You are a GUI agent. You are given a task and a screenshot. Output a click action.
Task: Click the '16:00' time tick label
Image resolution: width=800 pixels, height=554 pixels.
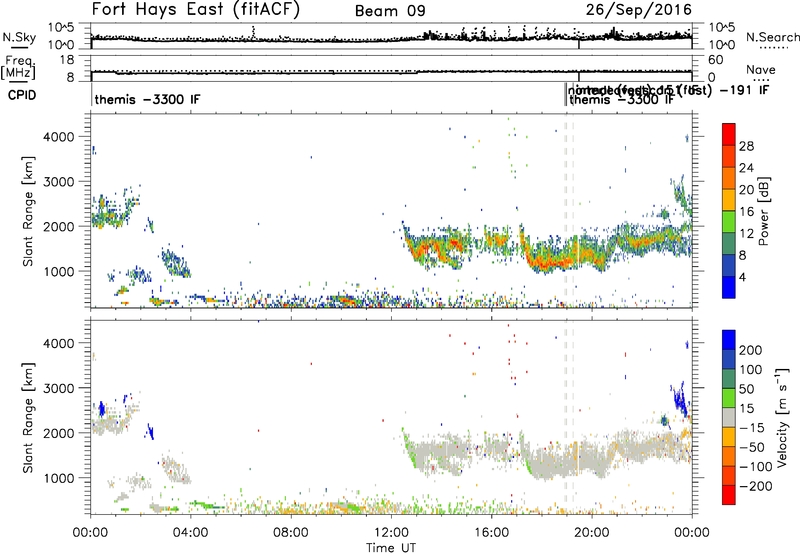(491, 533)
